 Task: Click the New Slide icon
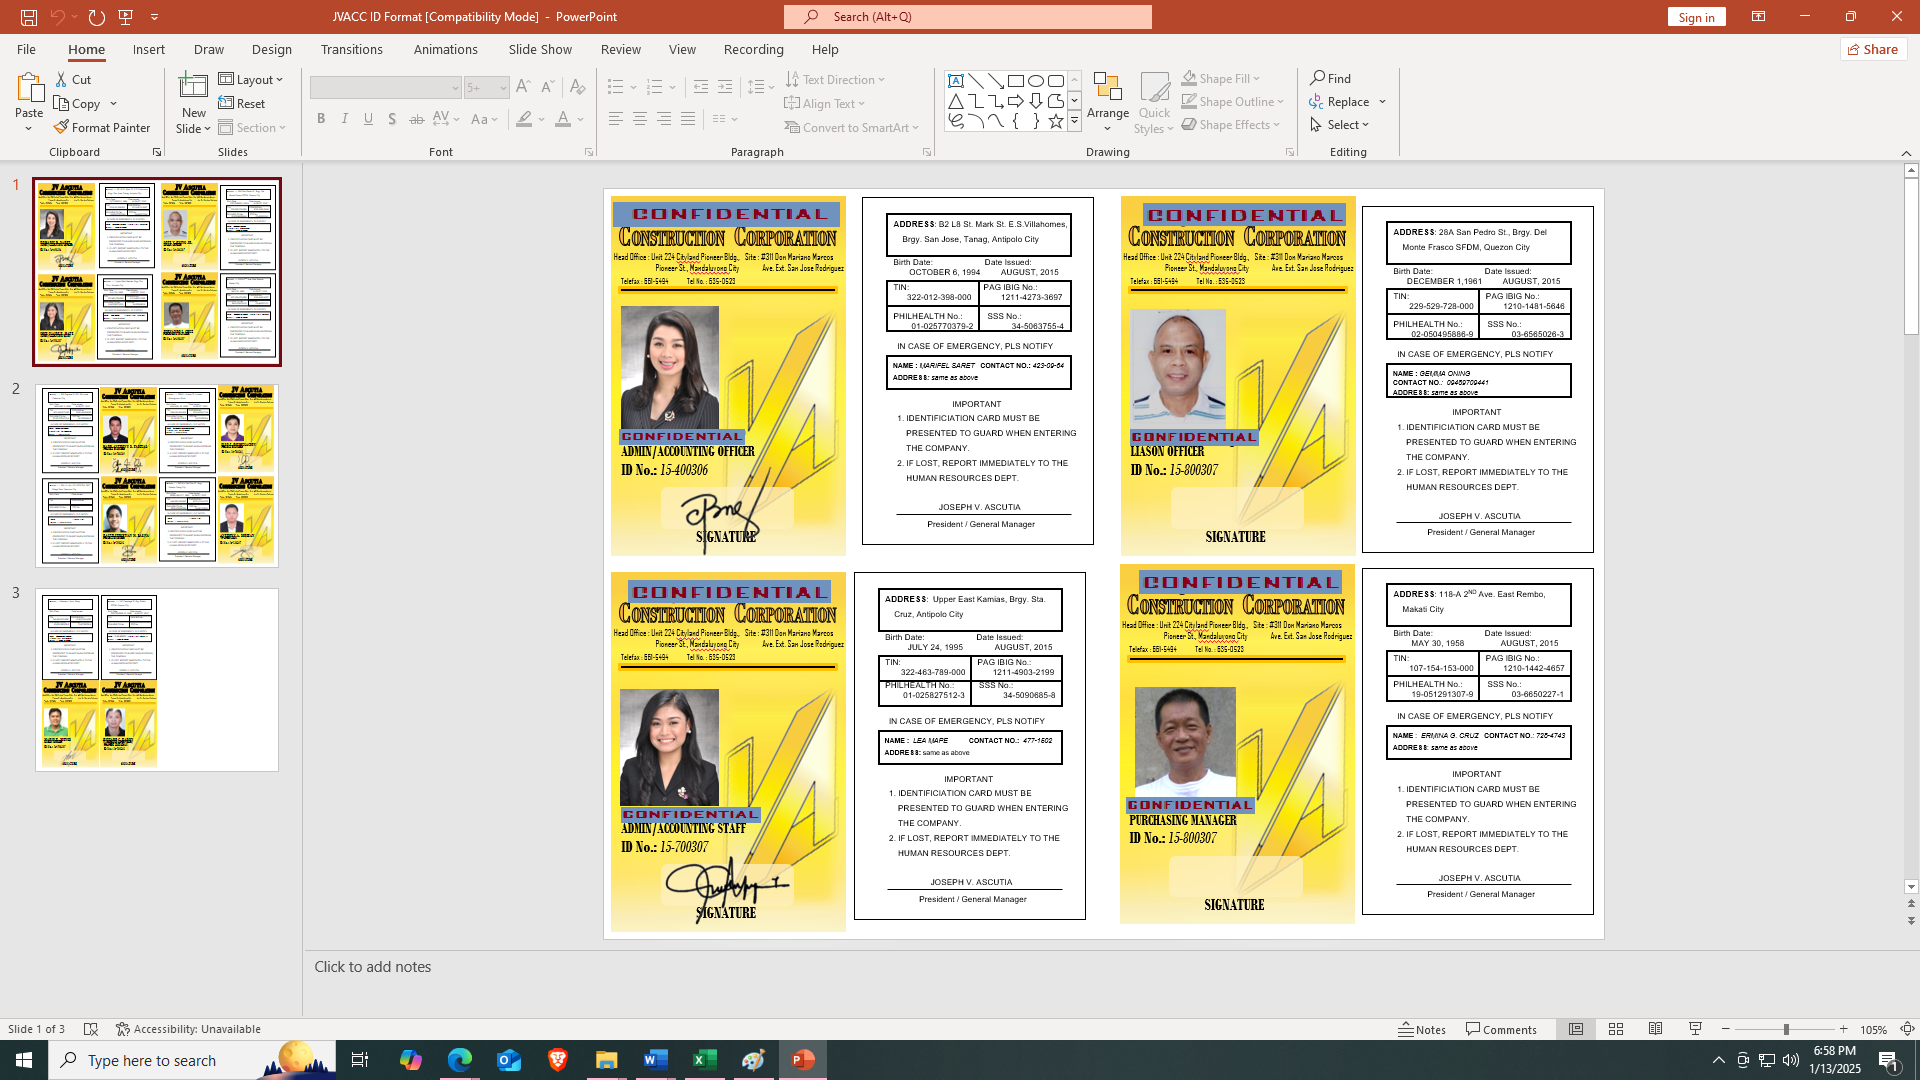coord(193,87)
